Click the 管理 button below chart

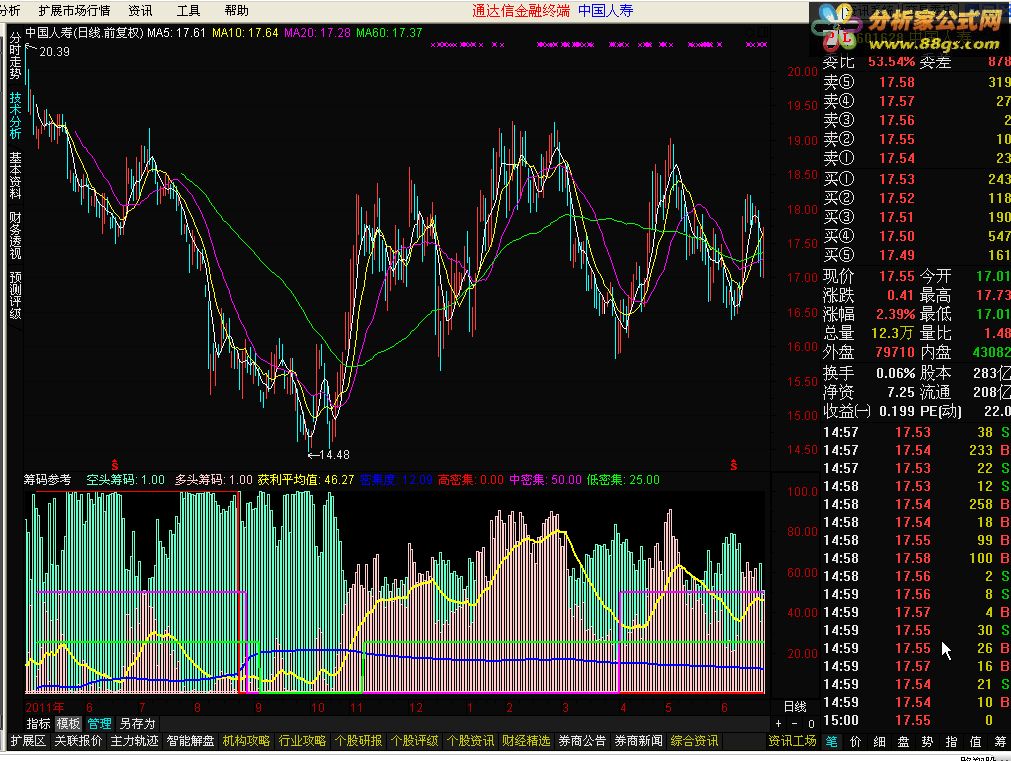[99, 724]
